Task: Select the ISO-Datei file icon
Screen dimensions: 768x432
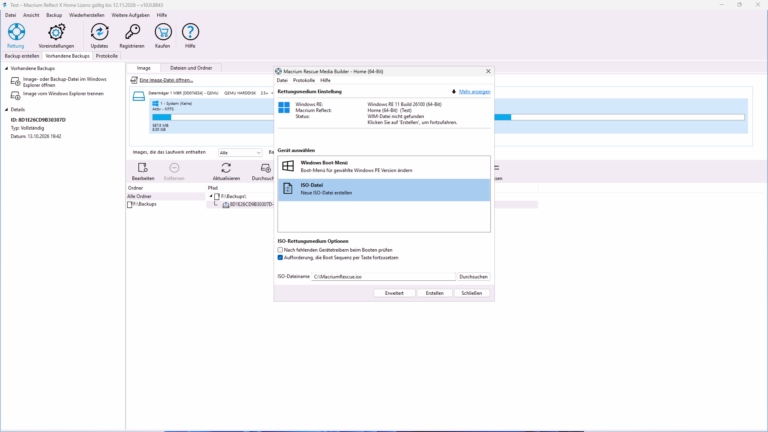Action: [288, 189]
